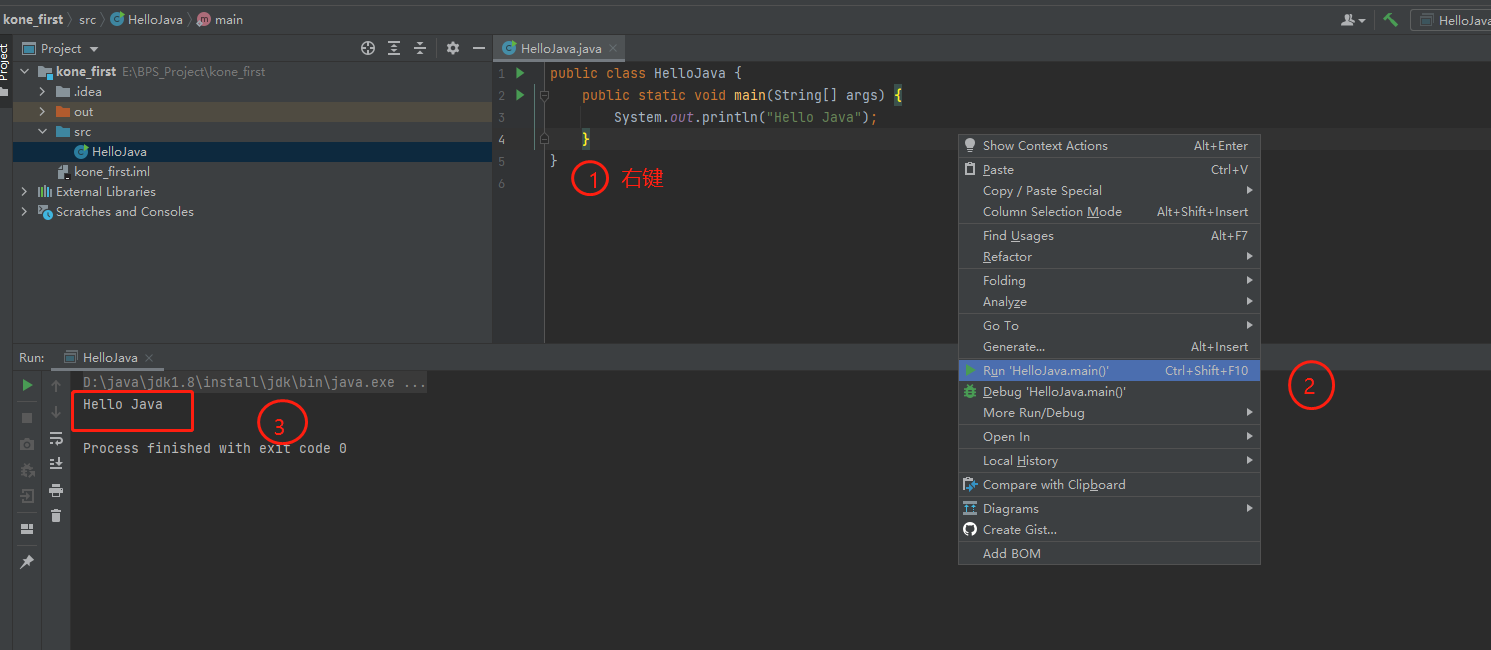Screen dimensions: 1491x650
Task: Open Local History submenu
Action: (x=1109, y=461)
